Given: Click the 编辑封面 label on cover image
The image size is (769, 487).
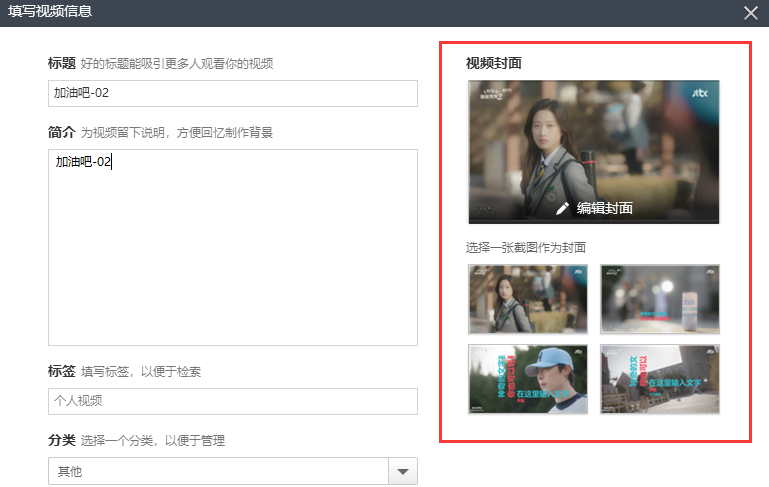Looking at the screenshot, I should (605, 208).
